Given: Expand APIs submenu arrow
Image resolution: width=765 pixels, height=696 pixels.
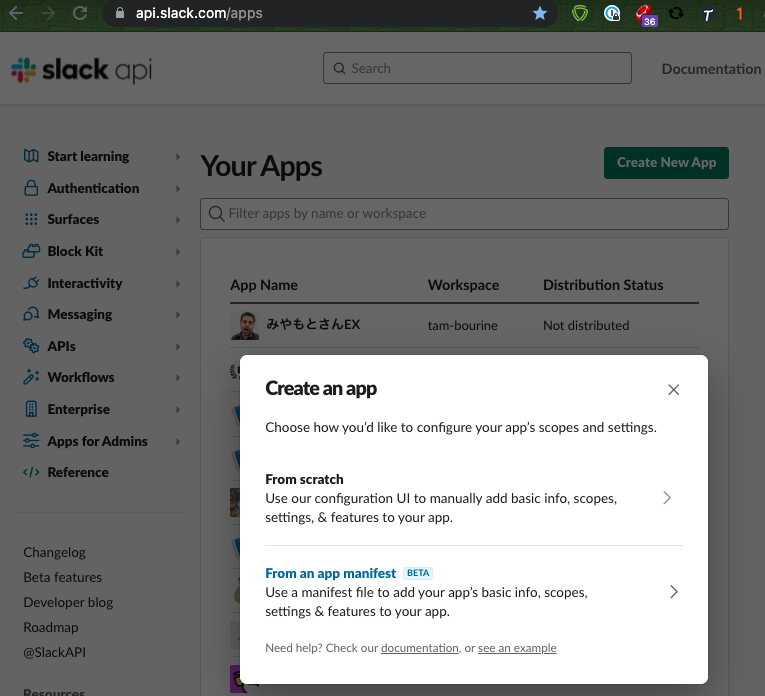Looking at the screenshot, I should coord(178,347).
